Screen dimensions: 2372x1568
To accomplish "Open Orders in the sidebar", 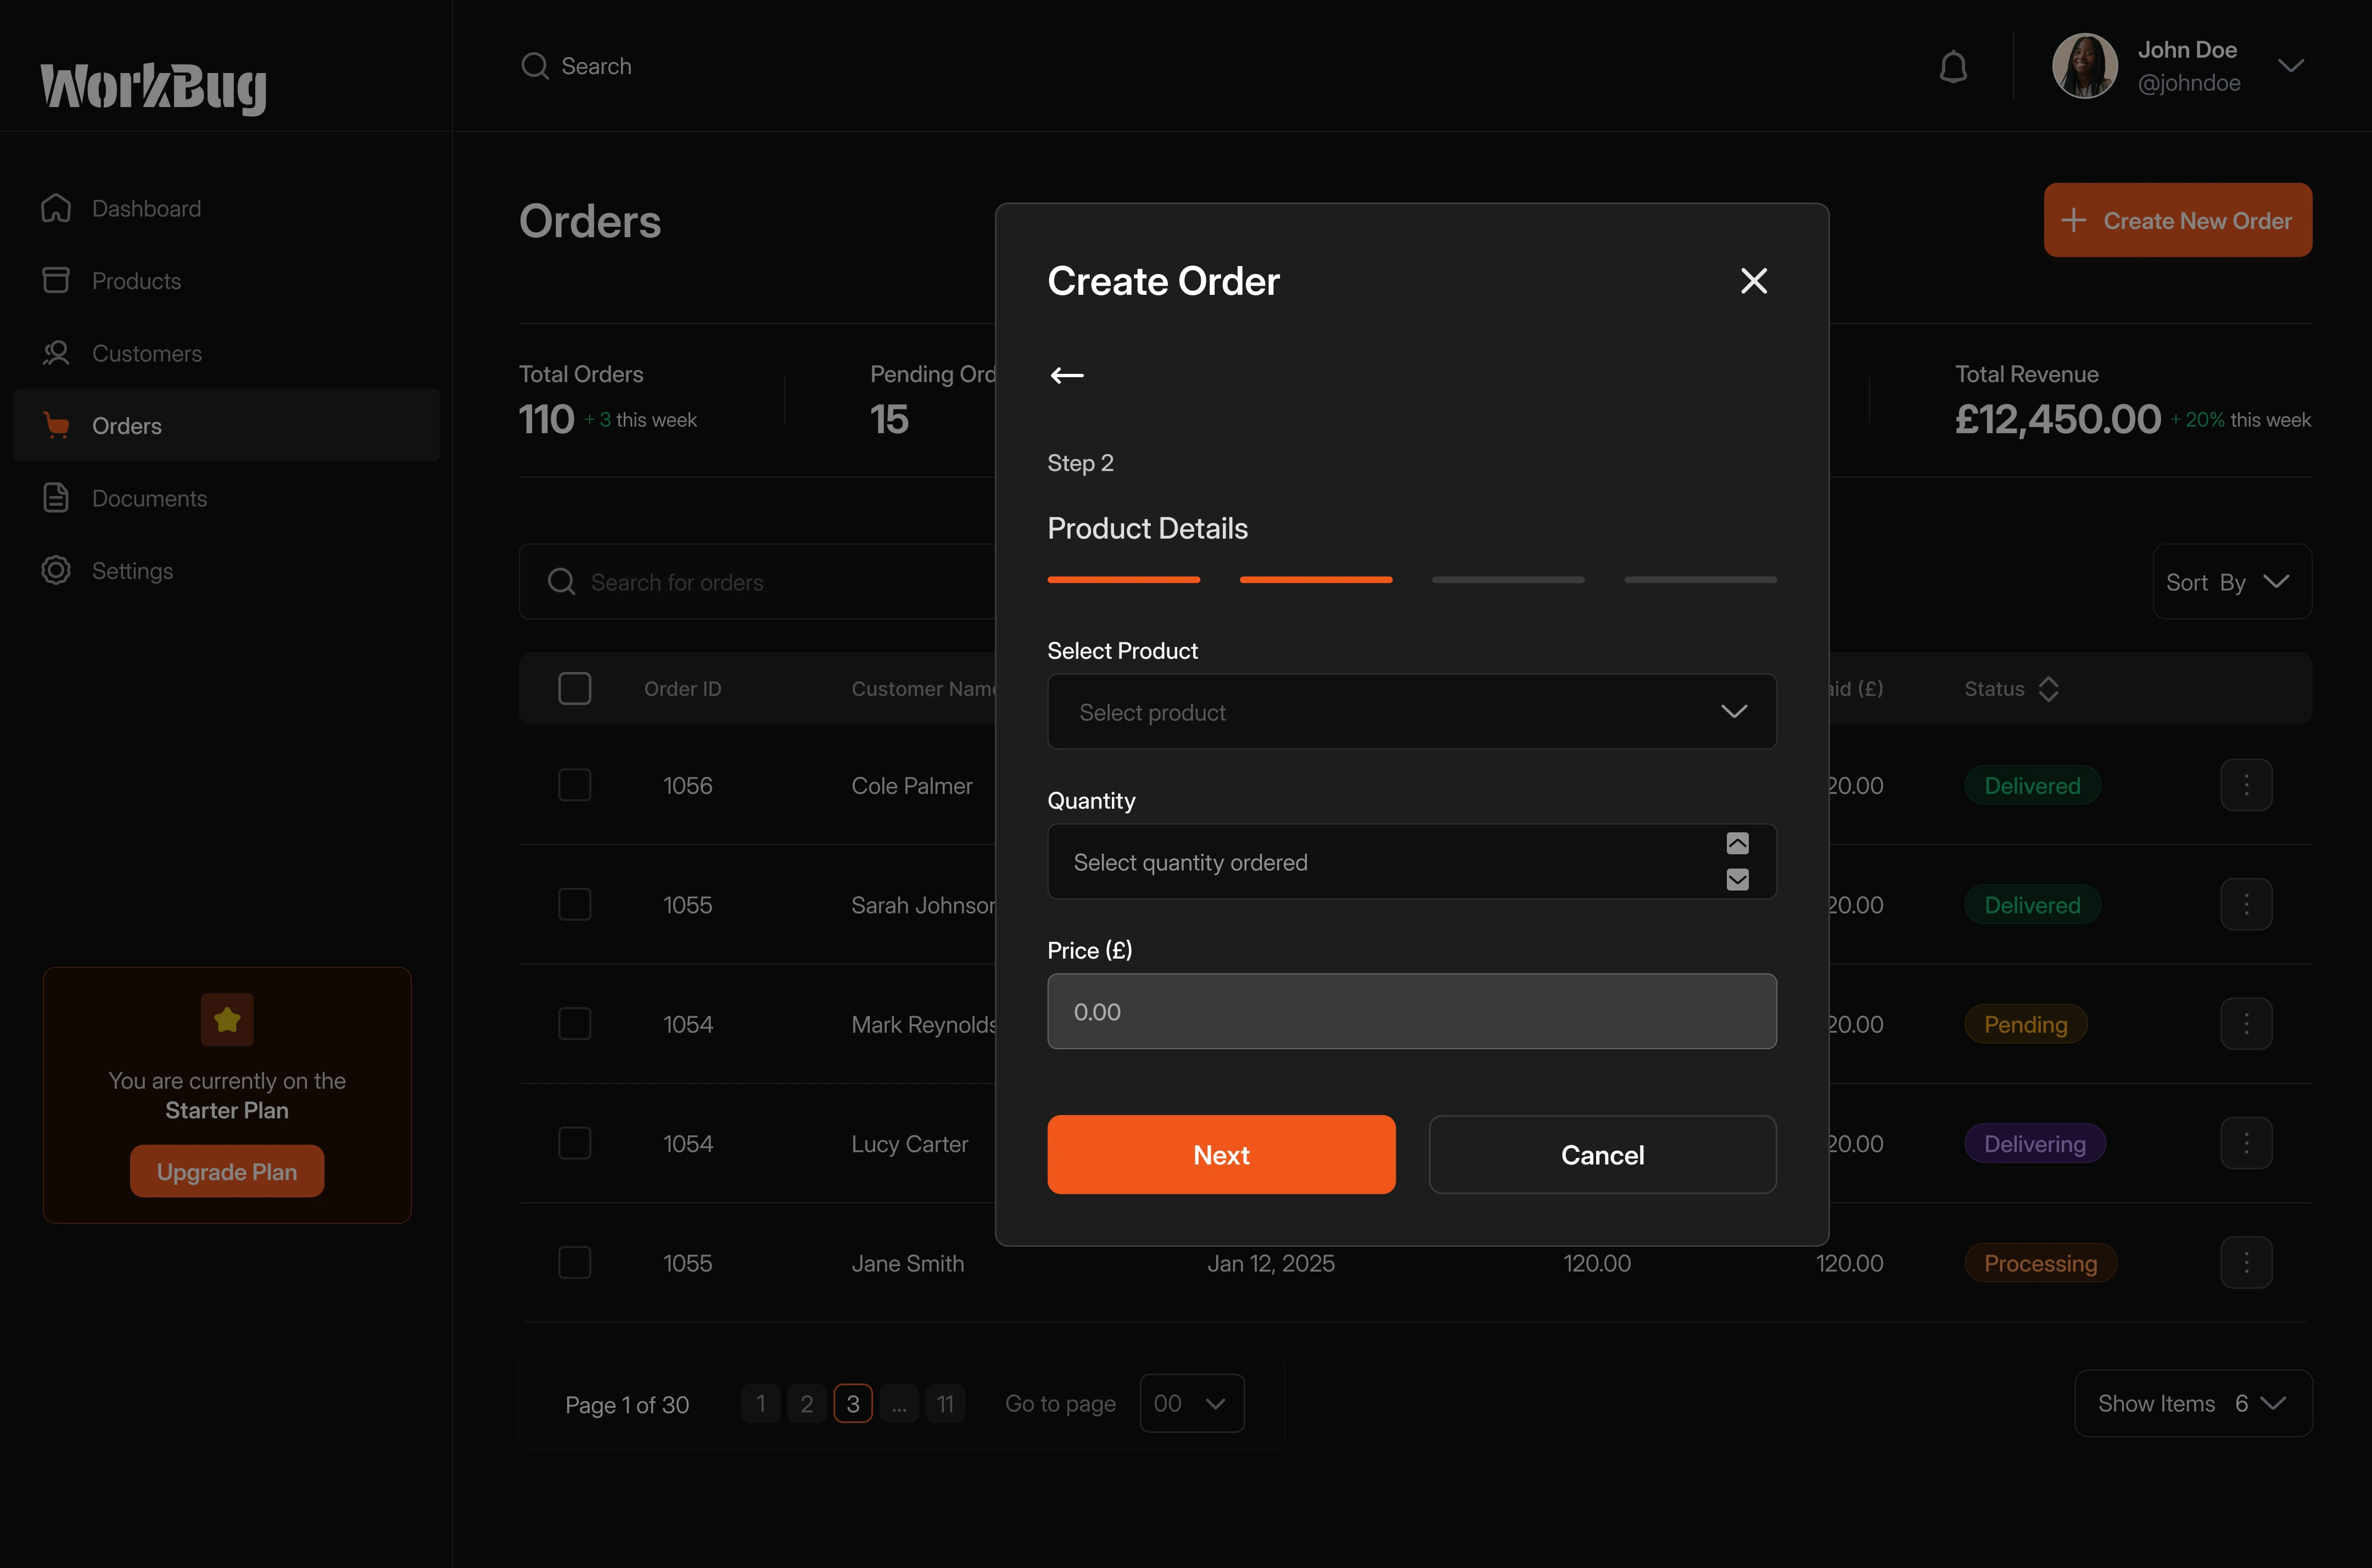I will pos(227,425).
